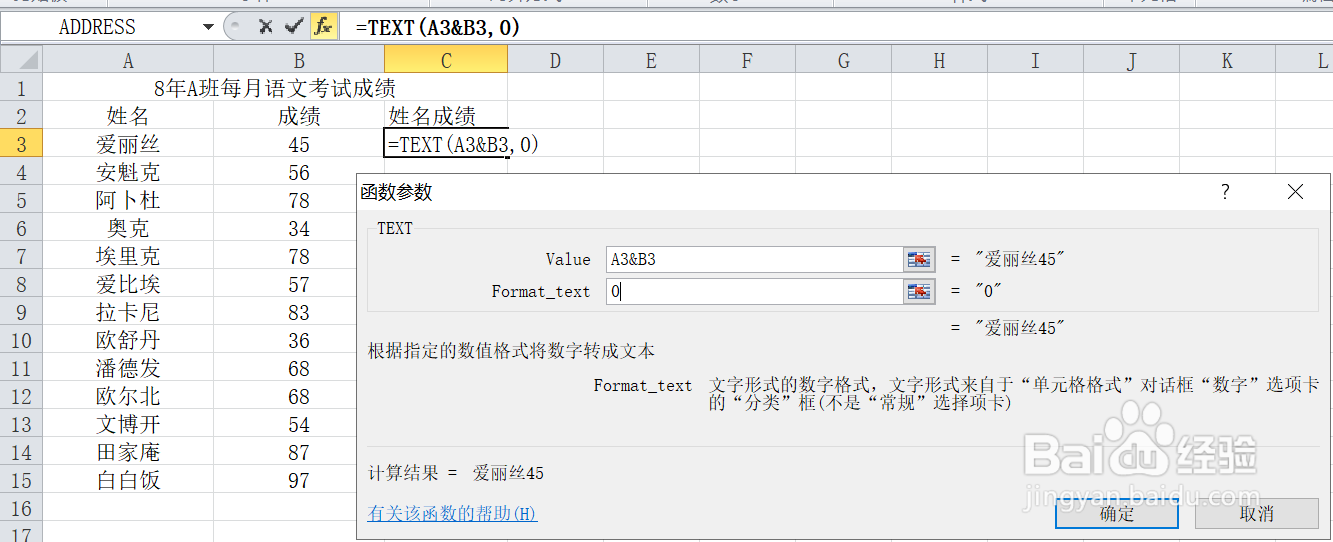Screen dimensions: 1333x542
Task: Click cell containing 奥克
Action: click(128, 228)
